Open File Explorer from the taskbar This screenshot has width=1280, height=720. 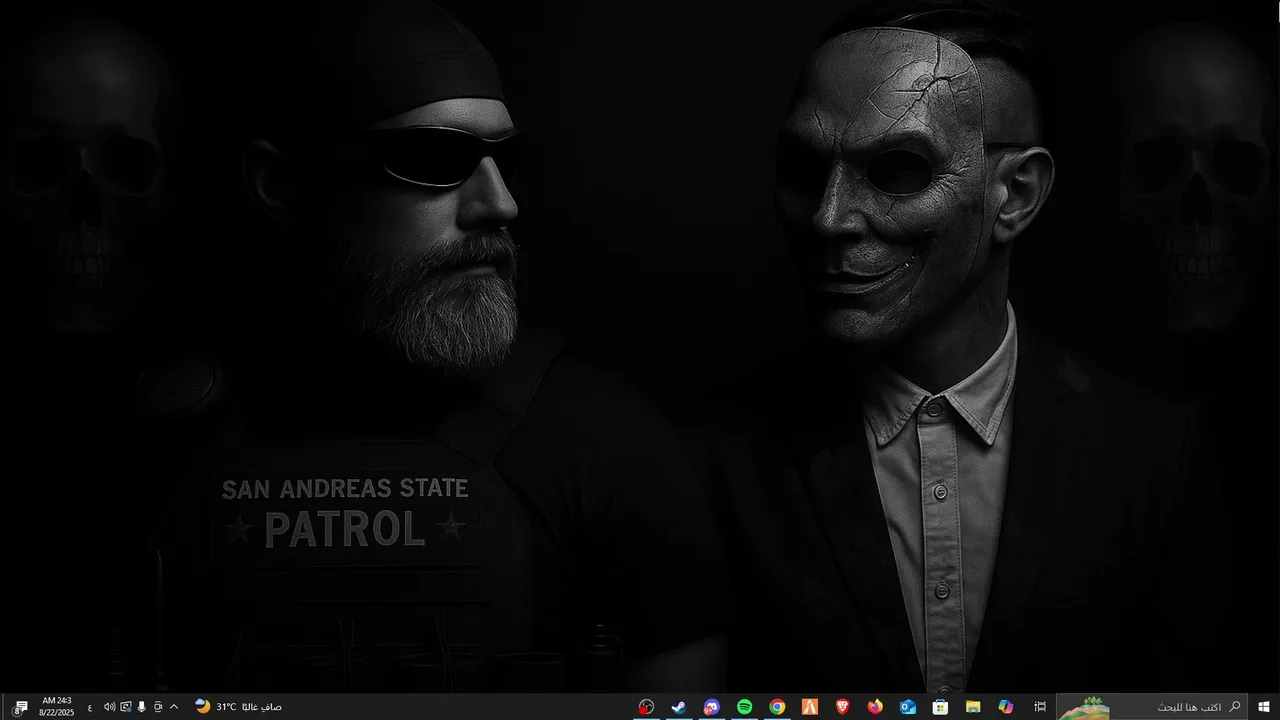(x=972, y=707)
